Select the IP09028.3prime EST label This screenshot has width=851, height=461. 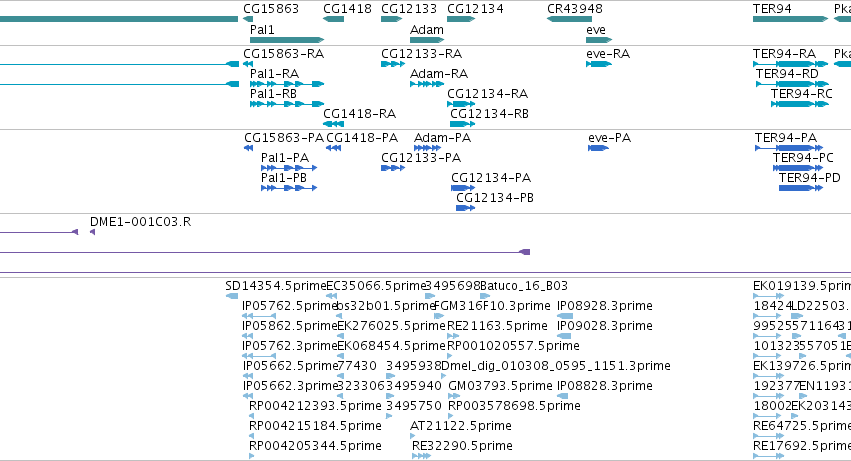coord(605,326)
